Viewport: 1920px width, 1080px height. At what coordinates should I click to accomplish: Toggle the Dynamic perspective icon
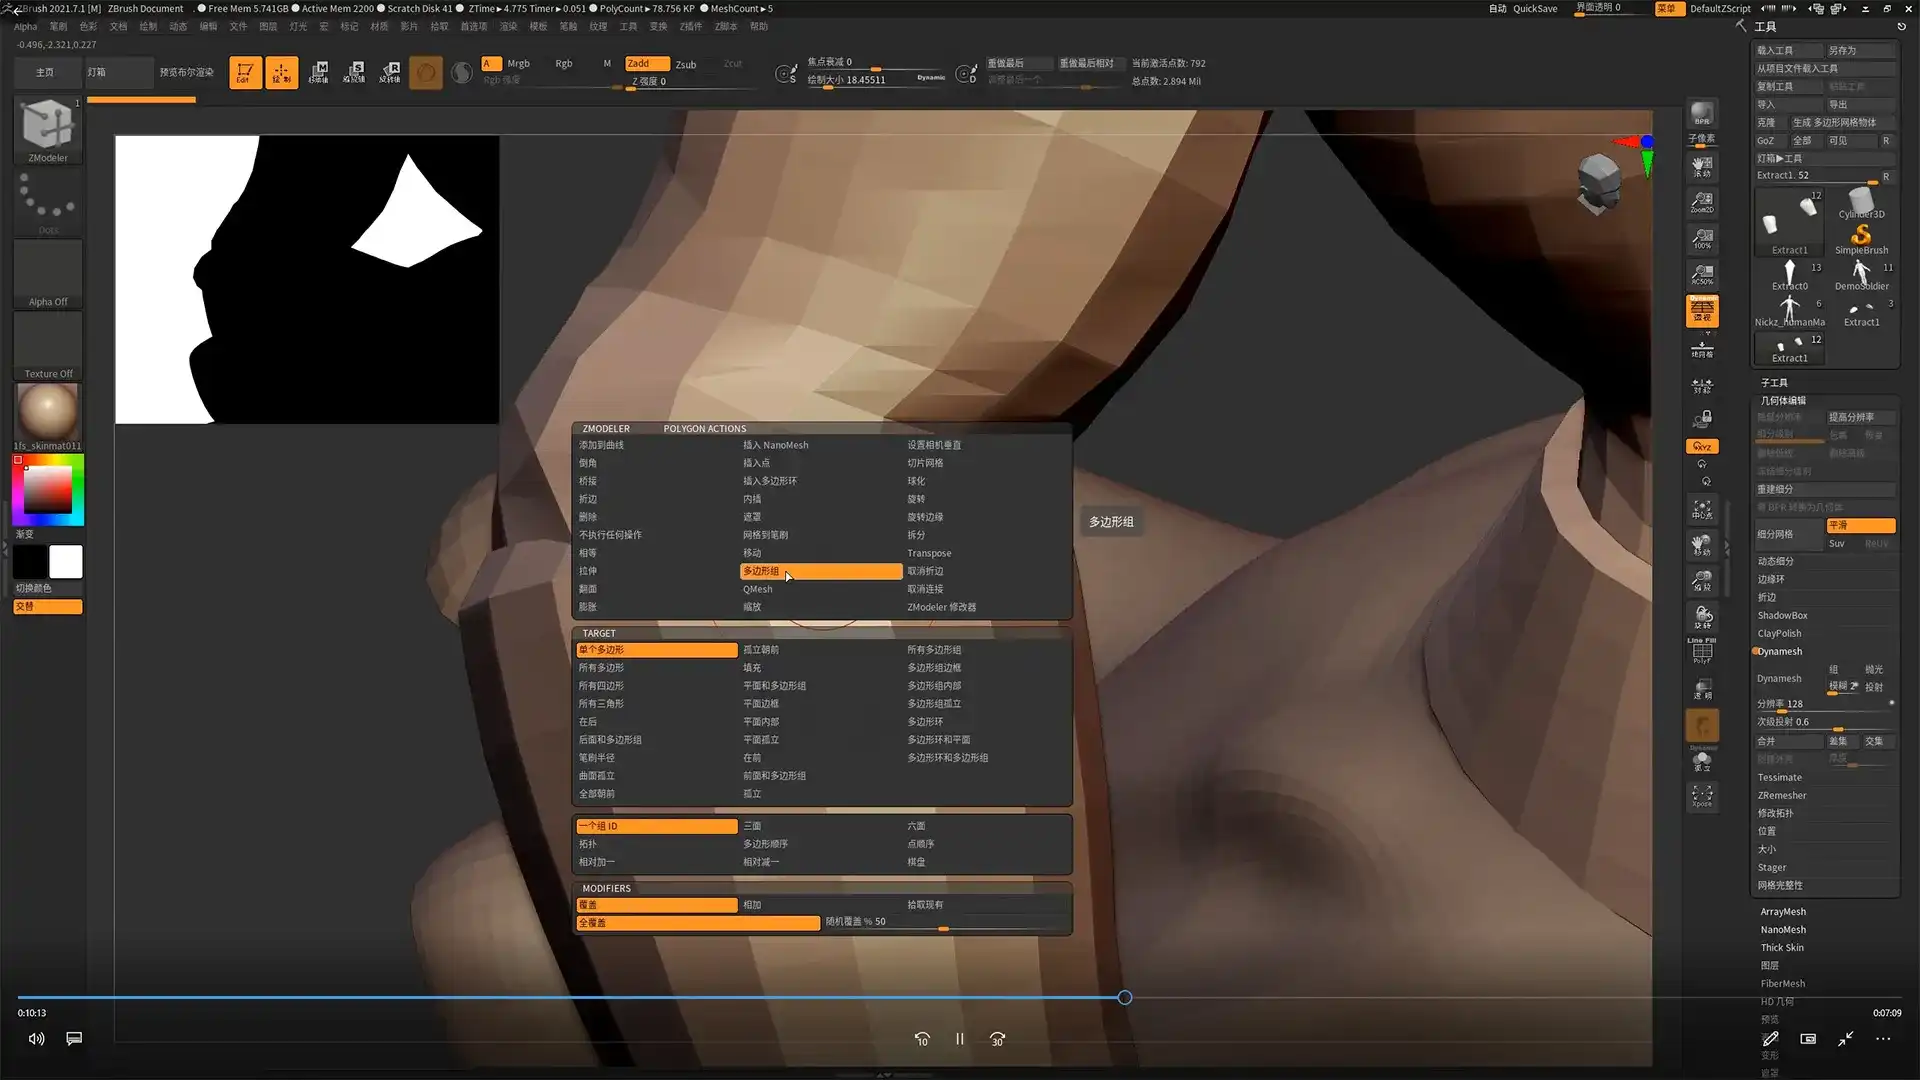click(1703, 311)
